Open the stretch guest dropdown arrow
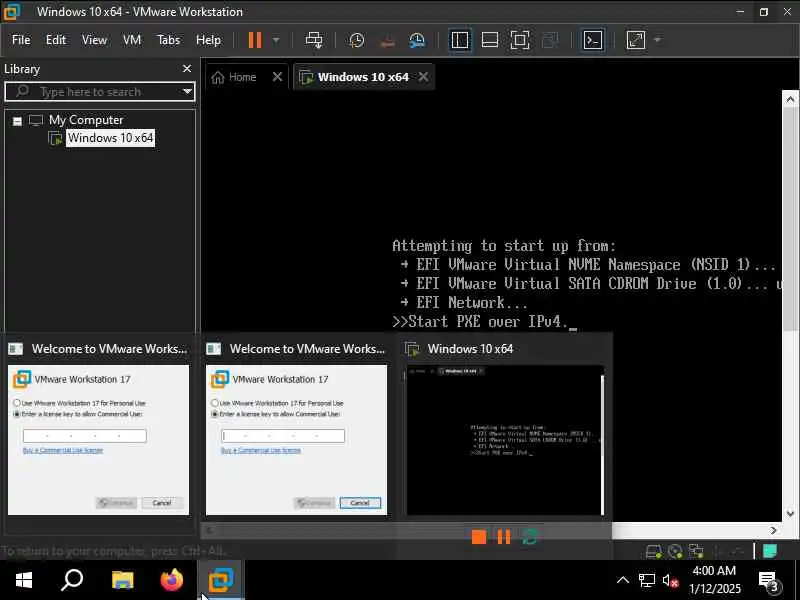Screen dimensions: 800x600 coord(657,40)
